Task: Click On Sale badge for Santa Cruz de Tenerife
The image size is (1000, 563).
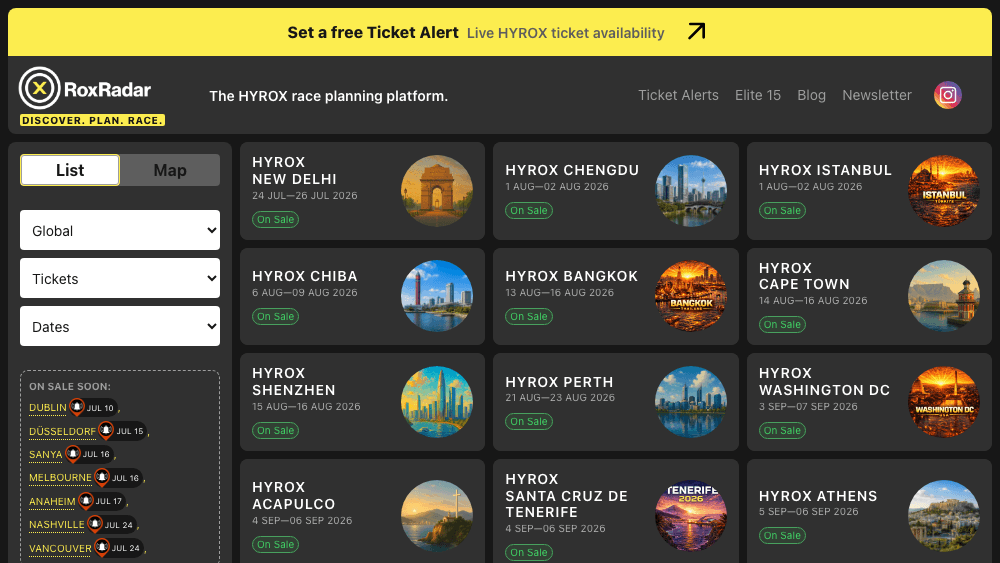Action: (529, 552)
